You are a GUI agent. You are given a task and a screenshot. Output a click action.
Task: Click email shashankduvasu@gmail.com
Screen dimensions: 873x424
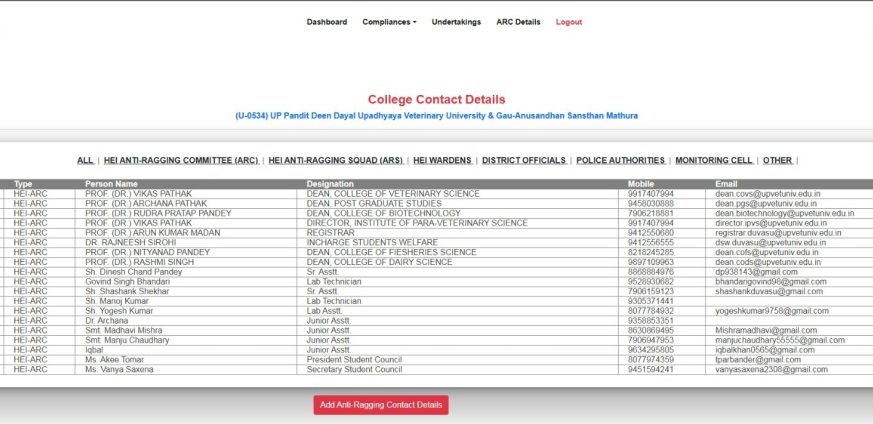pos(769,292)
